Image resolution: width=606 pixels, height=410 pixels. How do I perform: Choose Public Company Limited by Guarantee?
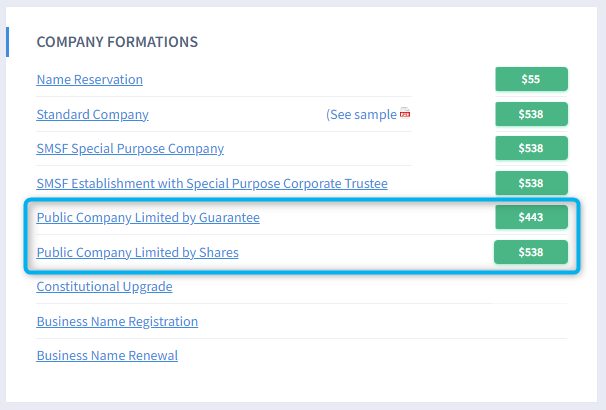[148, 217]
